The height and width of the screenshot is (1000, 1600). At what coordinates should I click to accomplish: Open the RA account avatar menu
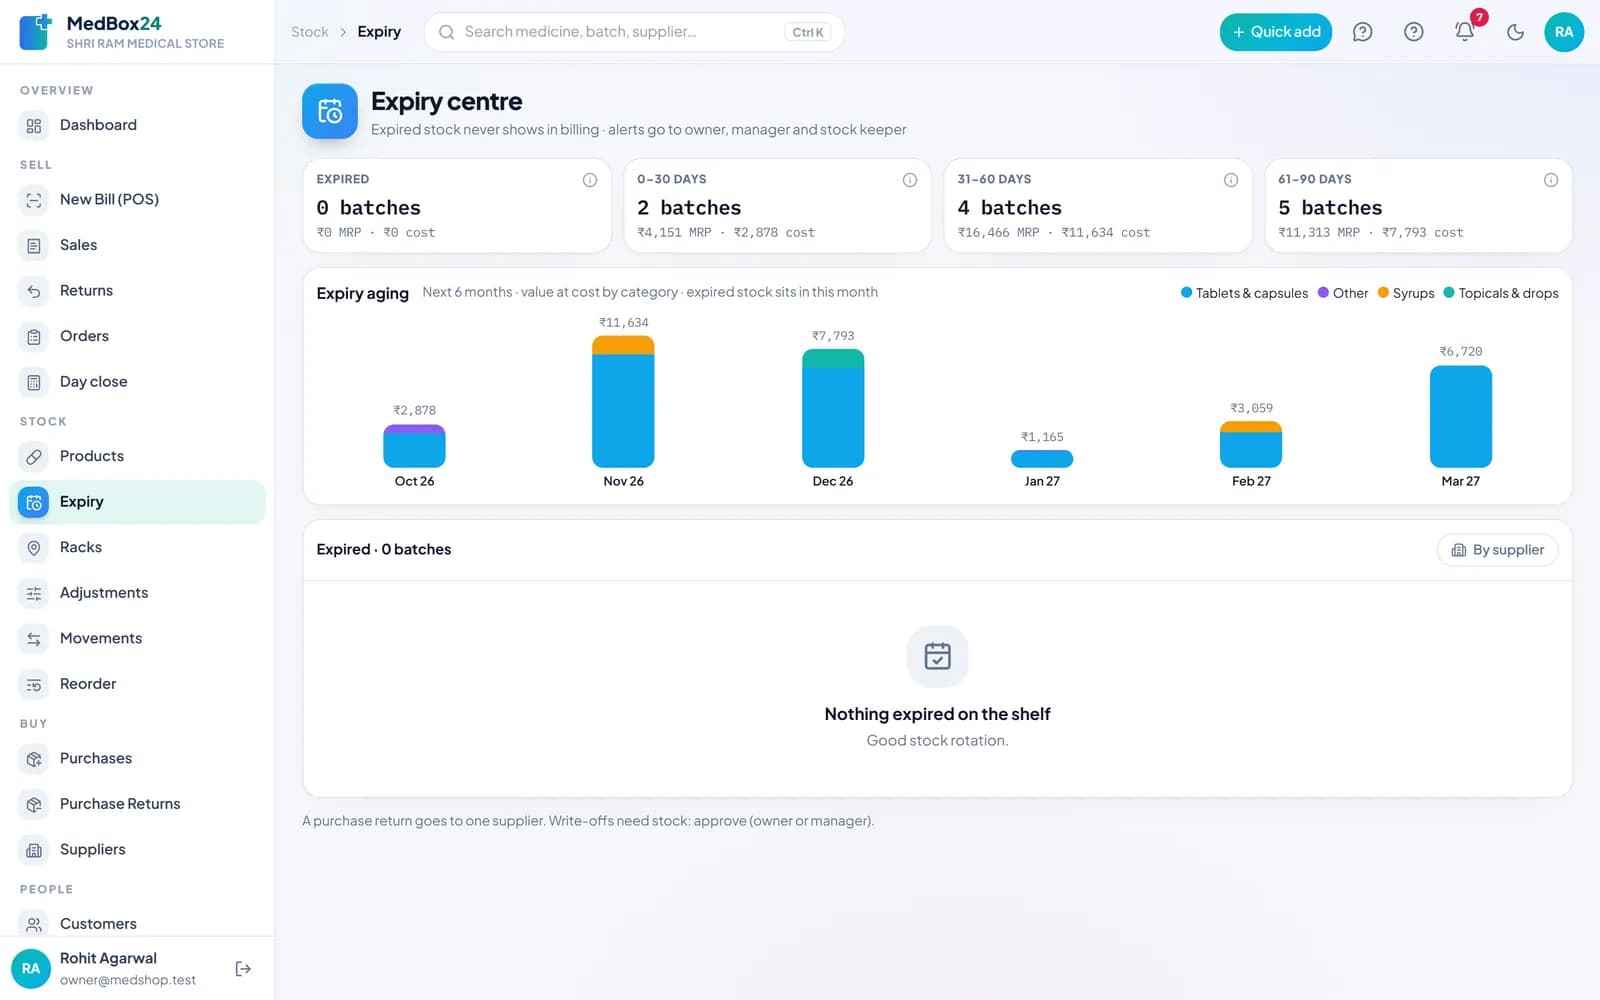(1564, 32)
